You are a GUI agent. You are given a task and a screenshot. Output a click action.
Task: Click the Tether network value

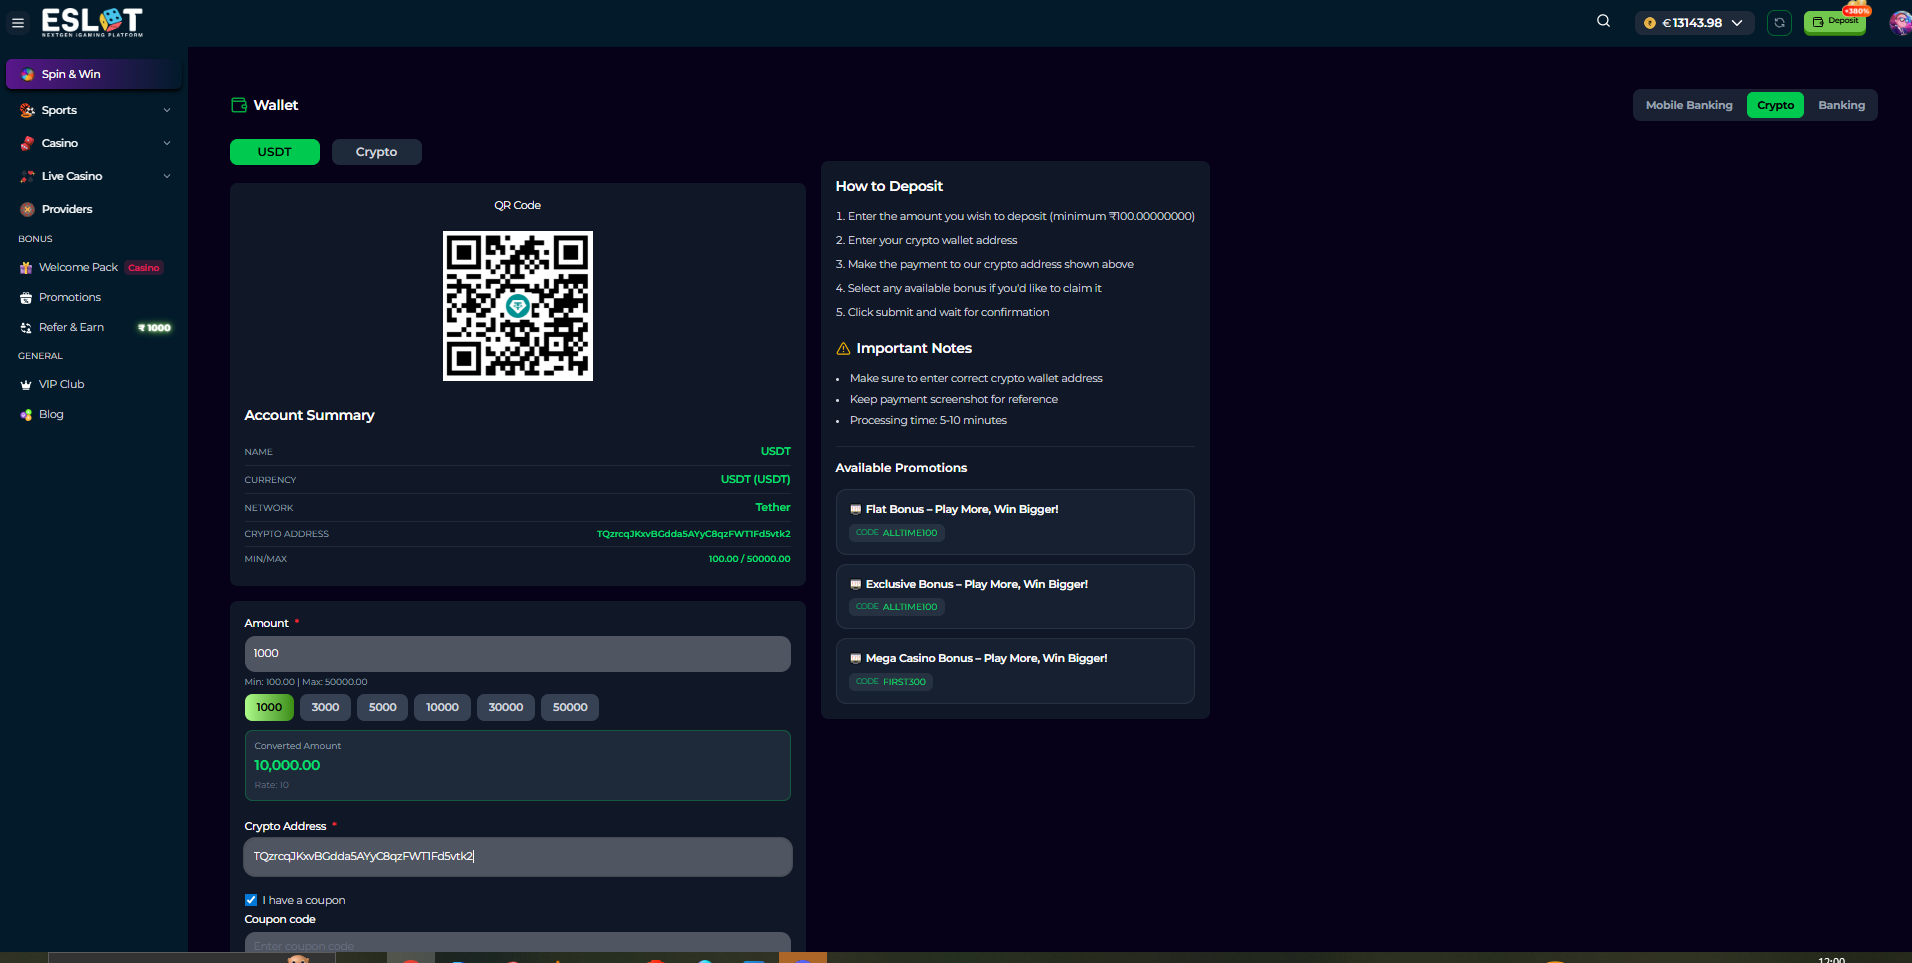773,508
